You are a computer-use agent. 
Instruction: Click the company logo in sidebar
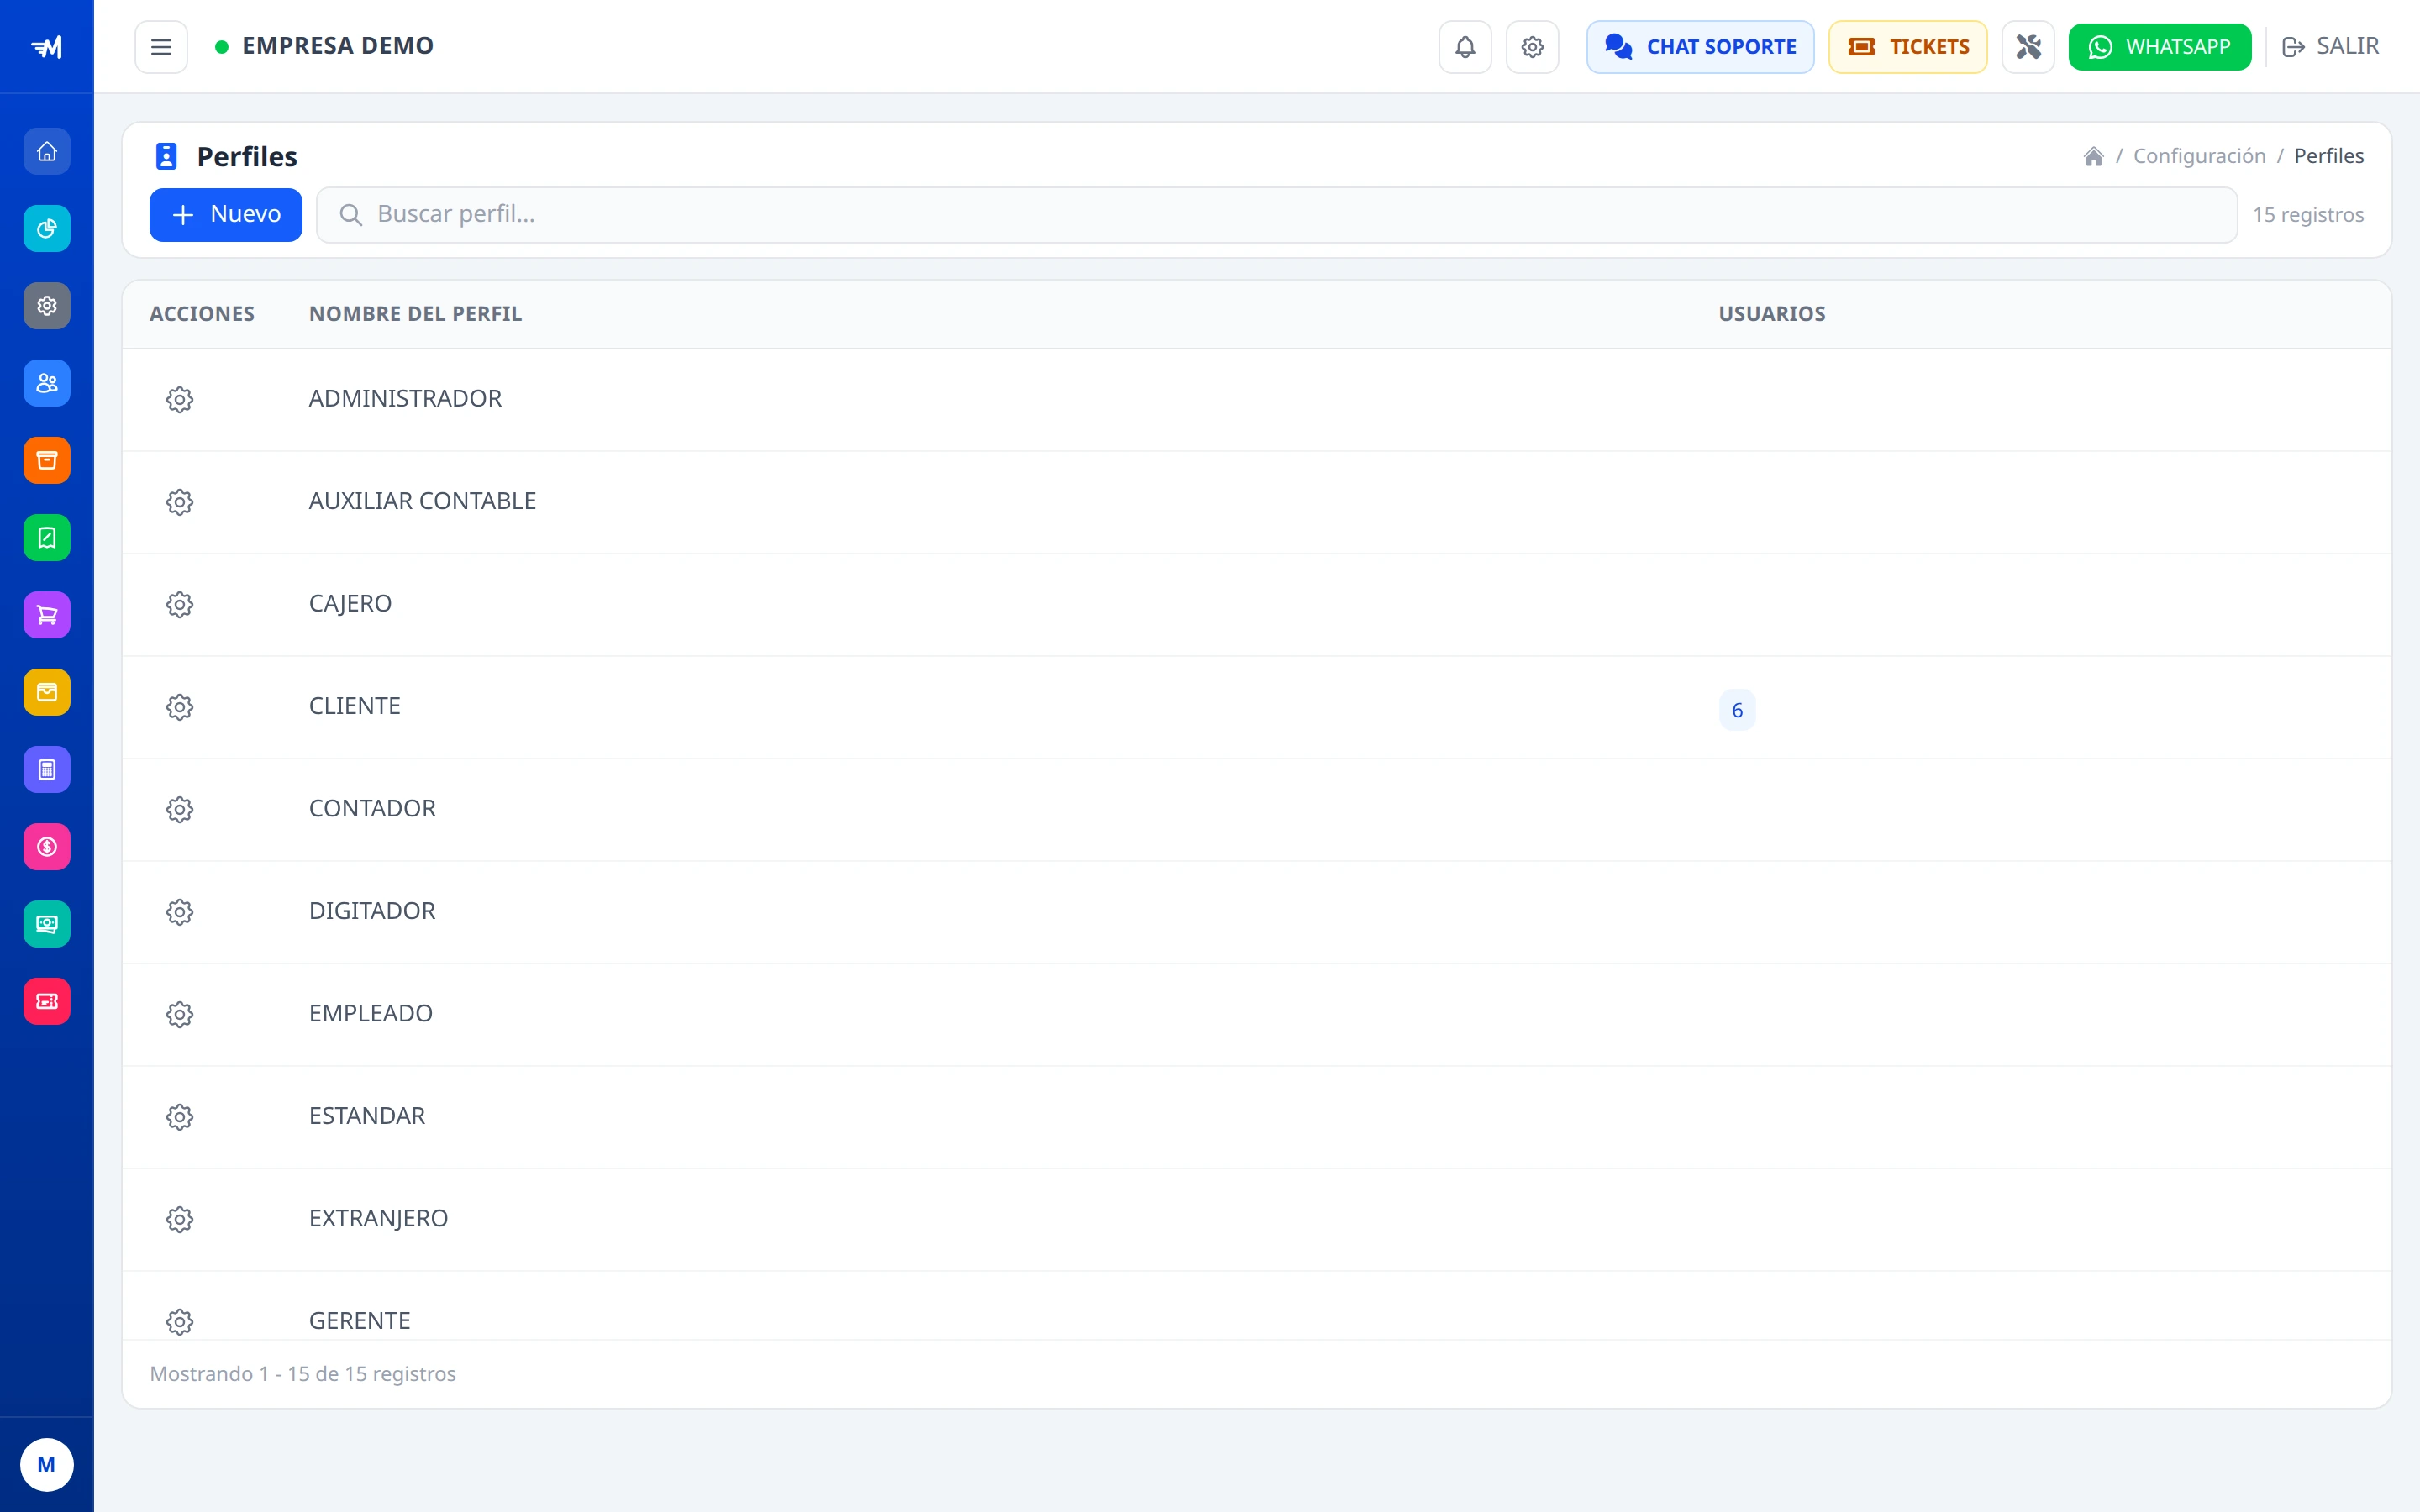(47, 47)
